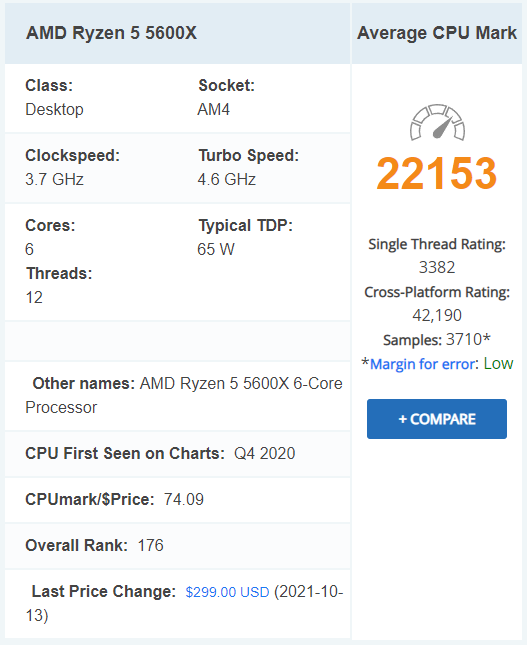The width and height of the screenshot is (527, 645).
Task: Click the Cross-Platform Rating value 42,190
Action: [x=437, y=315]
